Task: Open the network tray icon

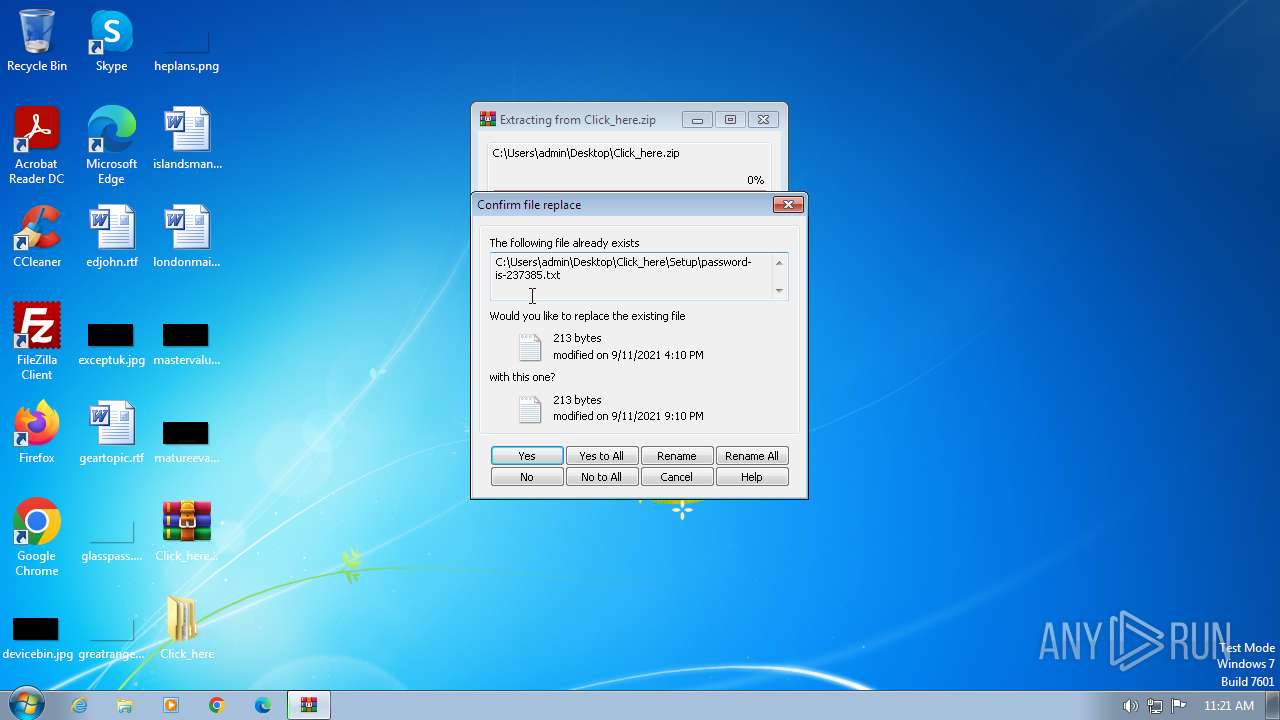Action: (x=1154, y=705)
